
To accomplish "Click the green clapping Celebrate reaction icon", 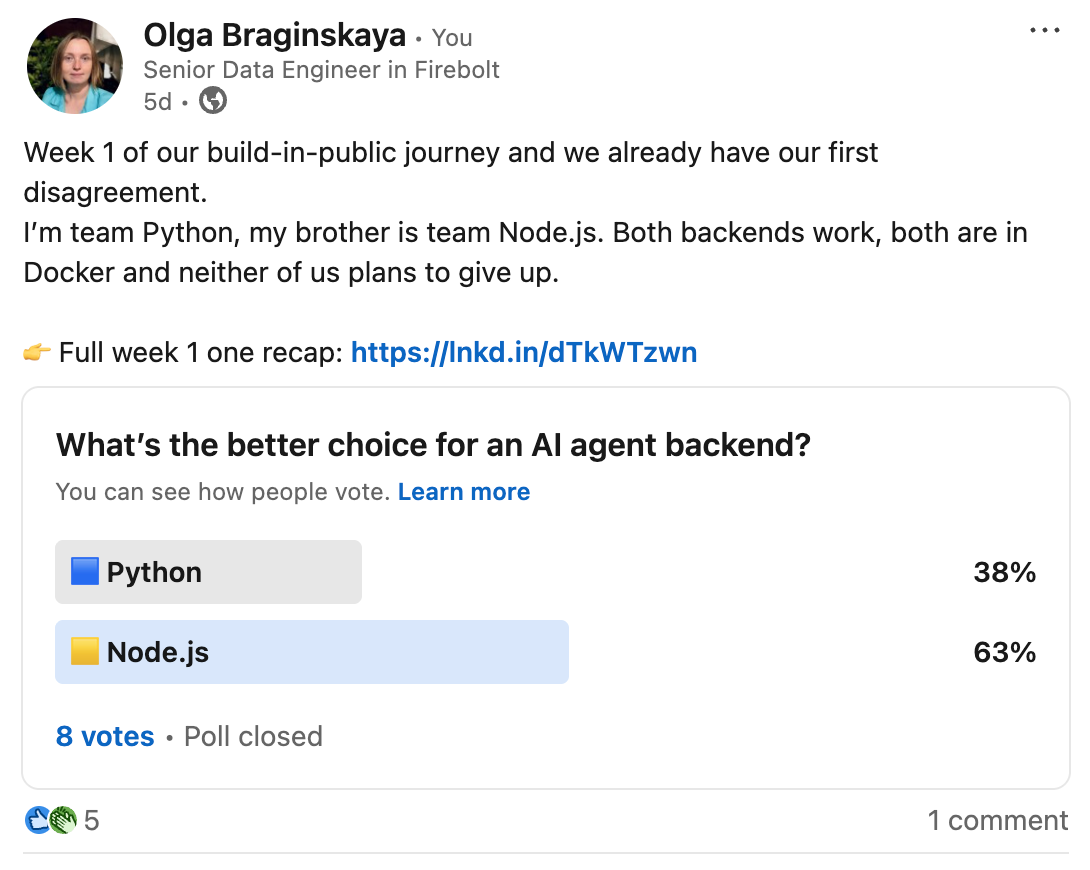I will [62, 820].
